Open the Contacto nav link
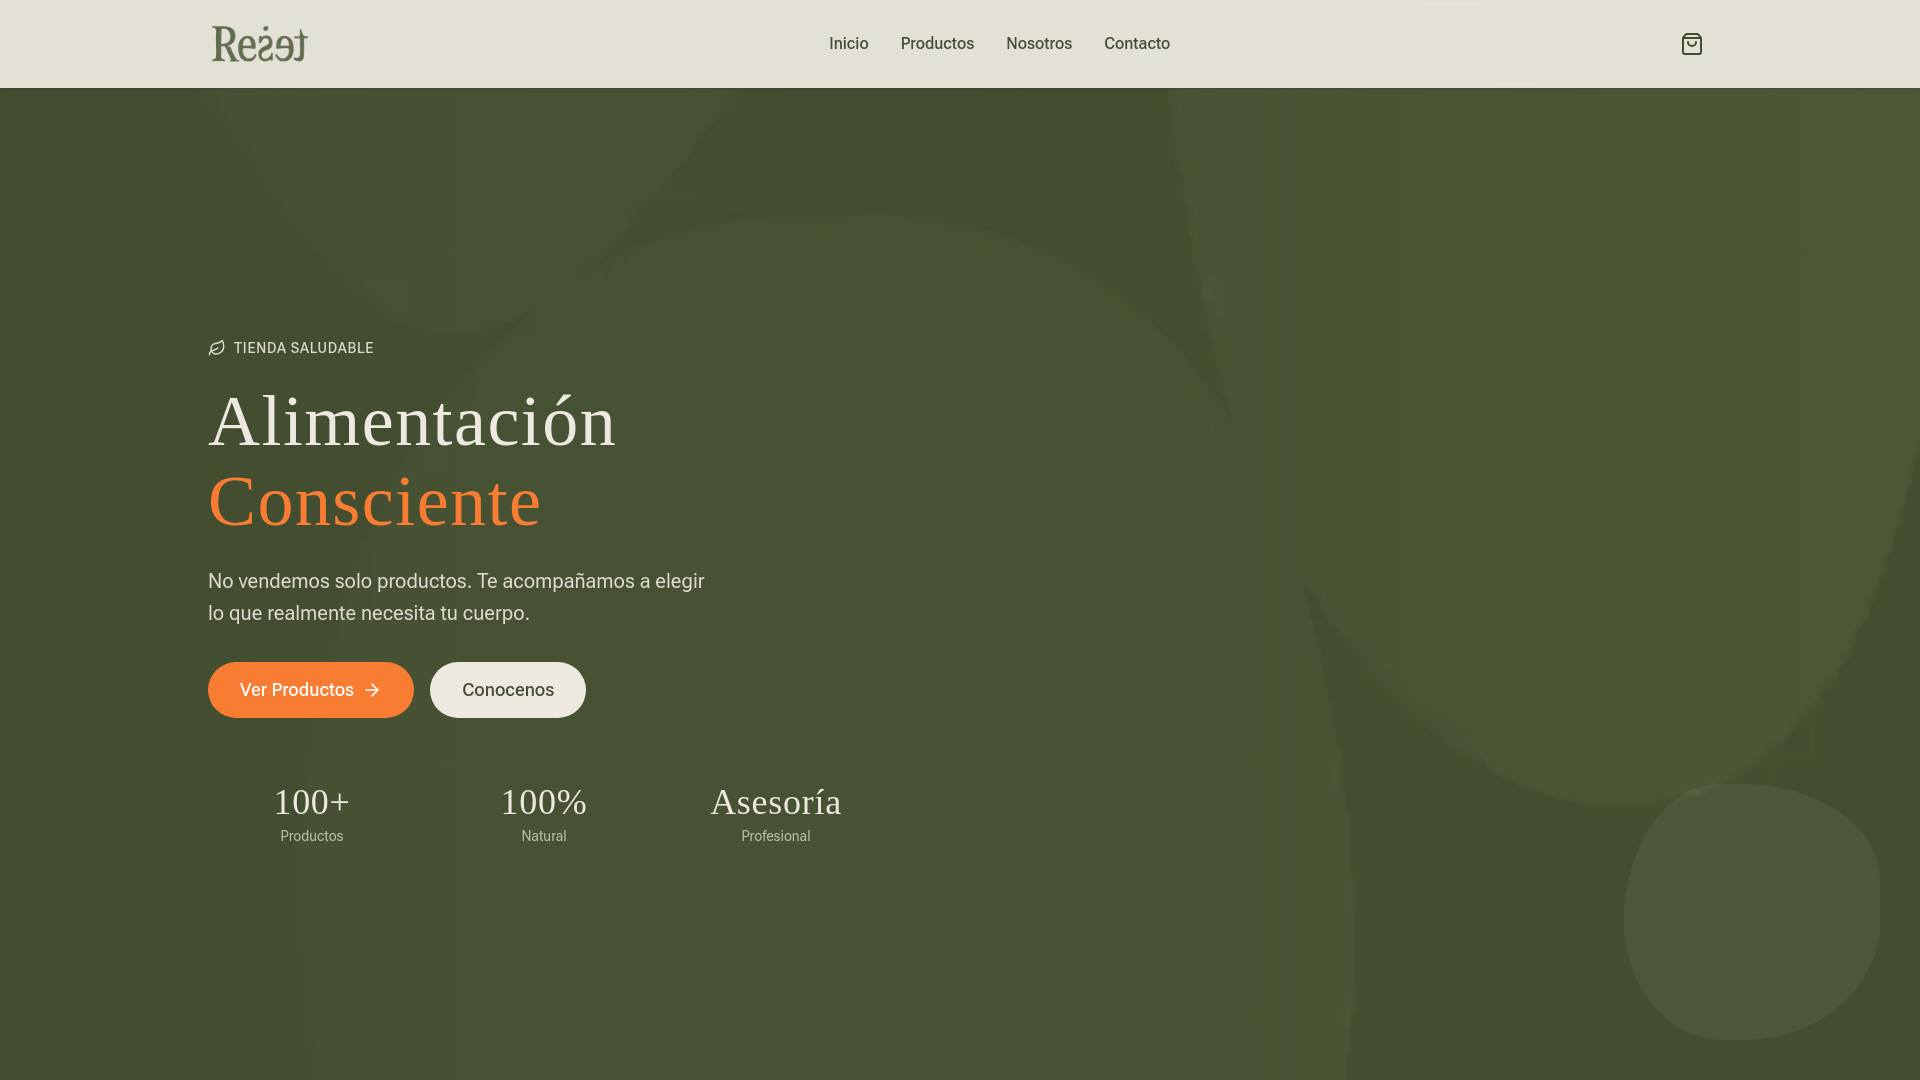Viewport: 1920px width, 1080px height. 1137,44
